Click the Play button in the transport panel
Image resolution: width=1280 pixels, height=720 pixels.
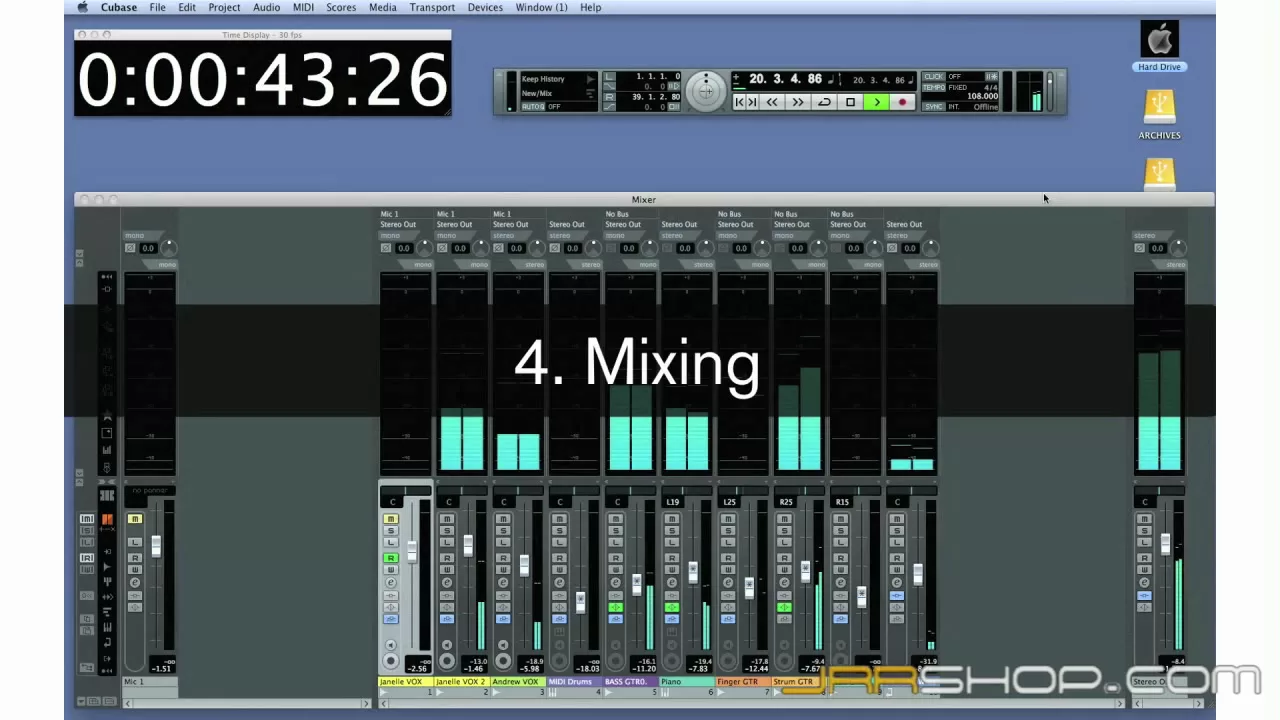click(x=876, y=101)
